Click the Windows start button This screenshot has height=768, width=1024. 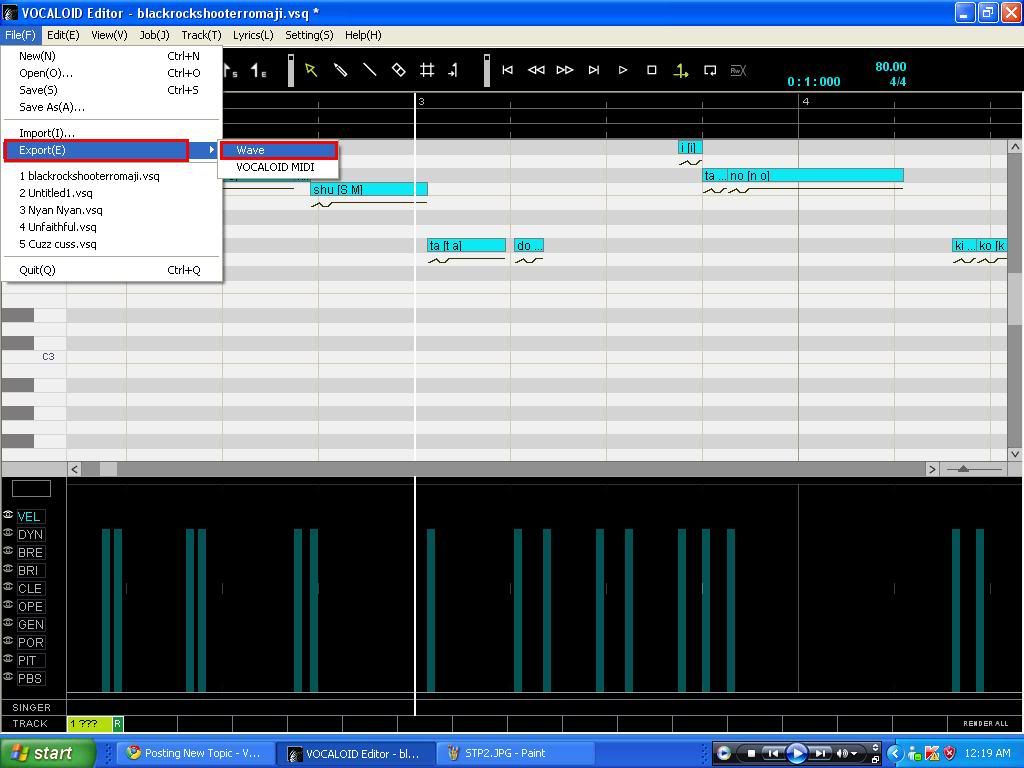[x=47, y=753]
